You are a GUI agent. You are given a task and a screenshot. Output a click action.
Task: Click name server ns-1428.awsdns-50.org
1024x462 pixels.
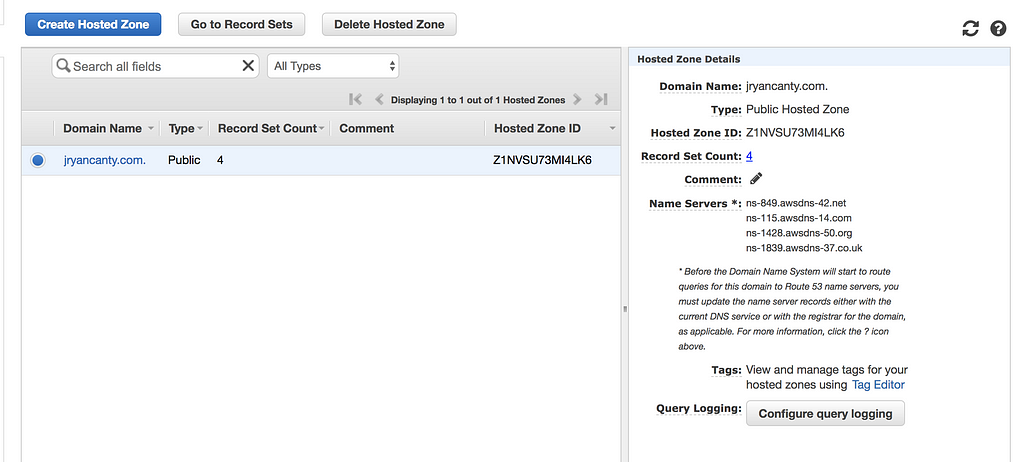(799, 233)
